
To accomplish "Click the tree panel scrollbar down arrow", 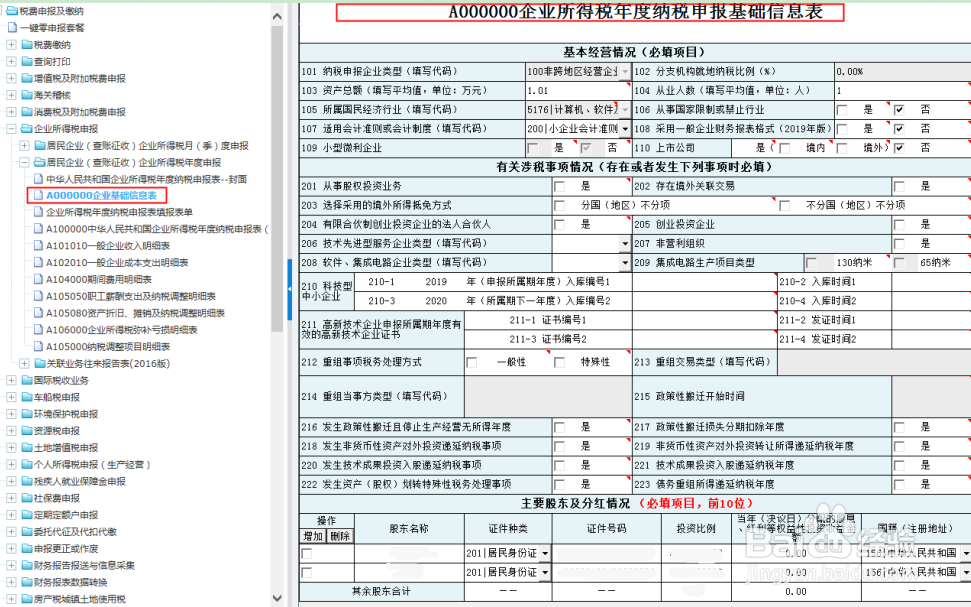I will (277, 598).
